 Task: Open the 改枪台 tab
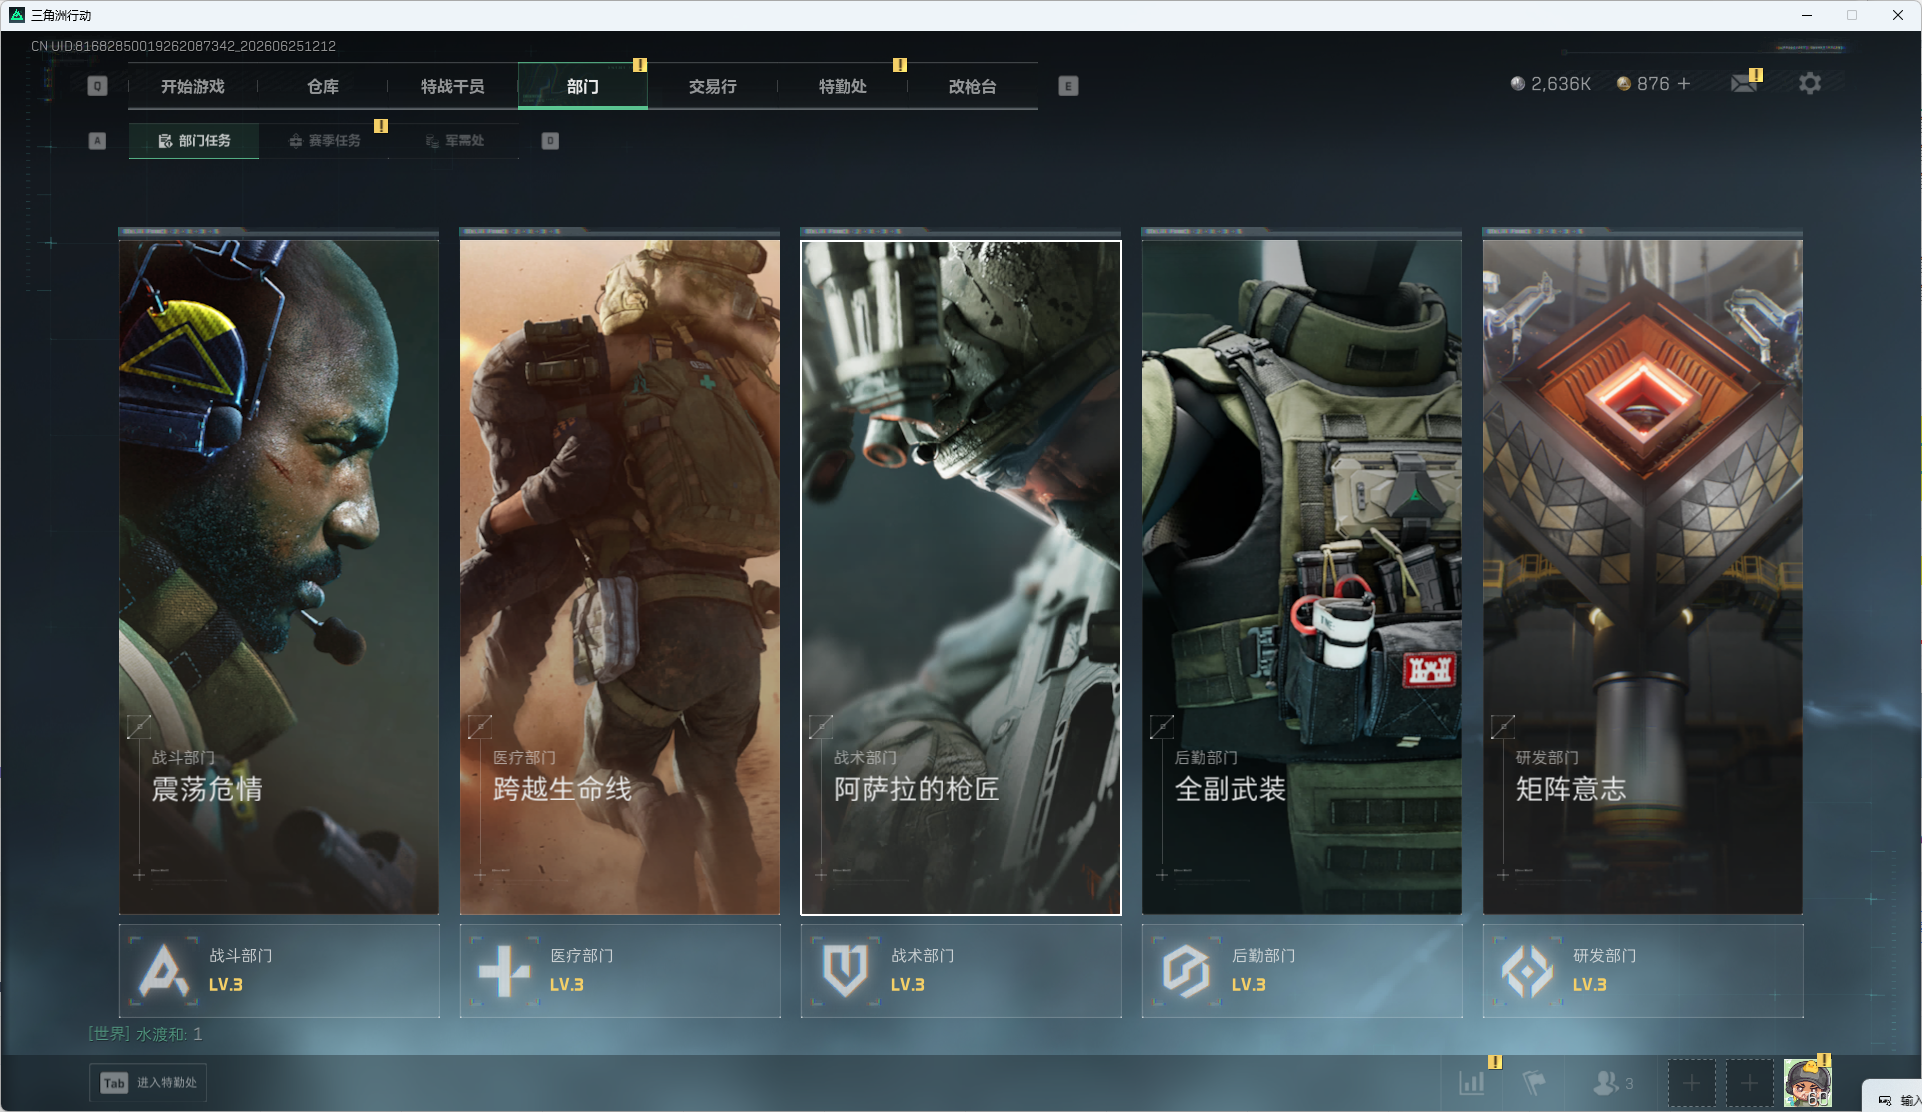pos(973,86)
